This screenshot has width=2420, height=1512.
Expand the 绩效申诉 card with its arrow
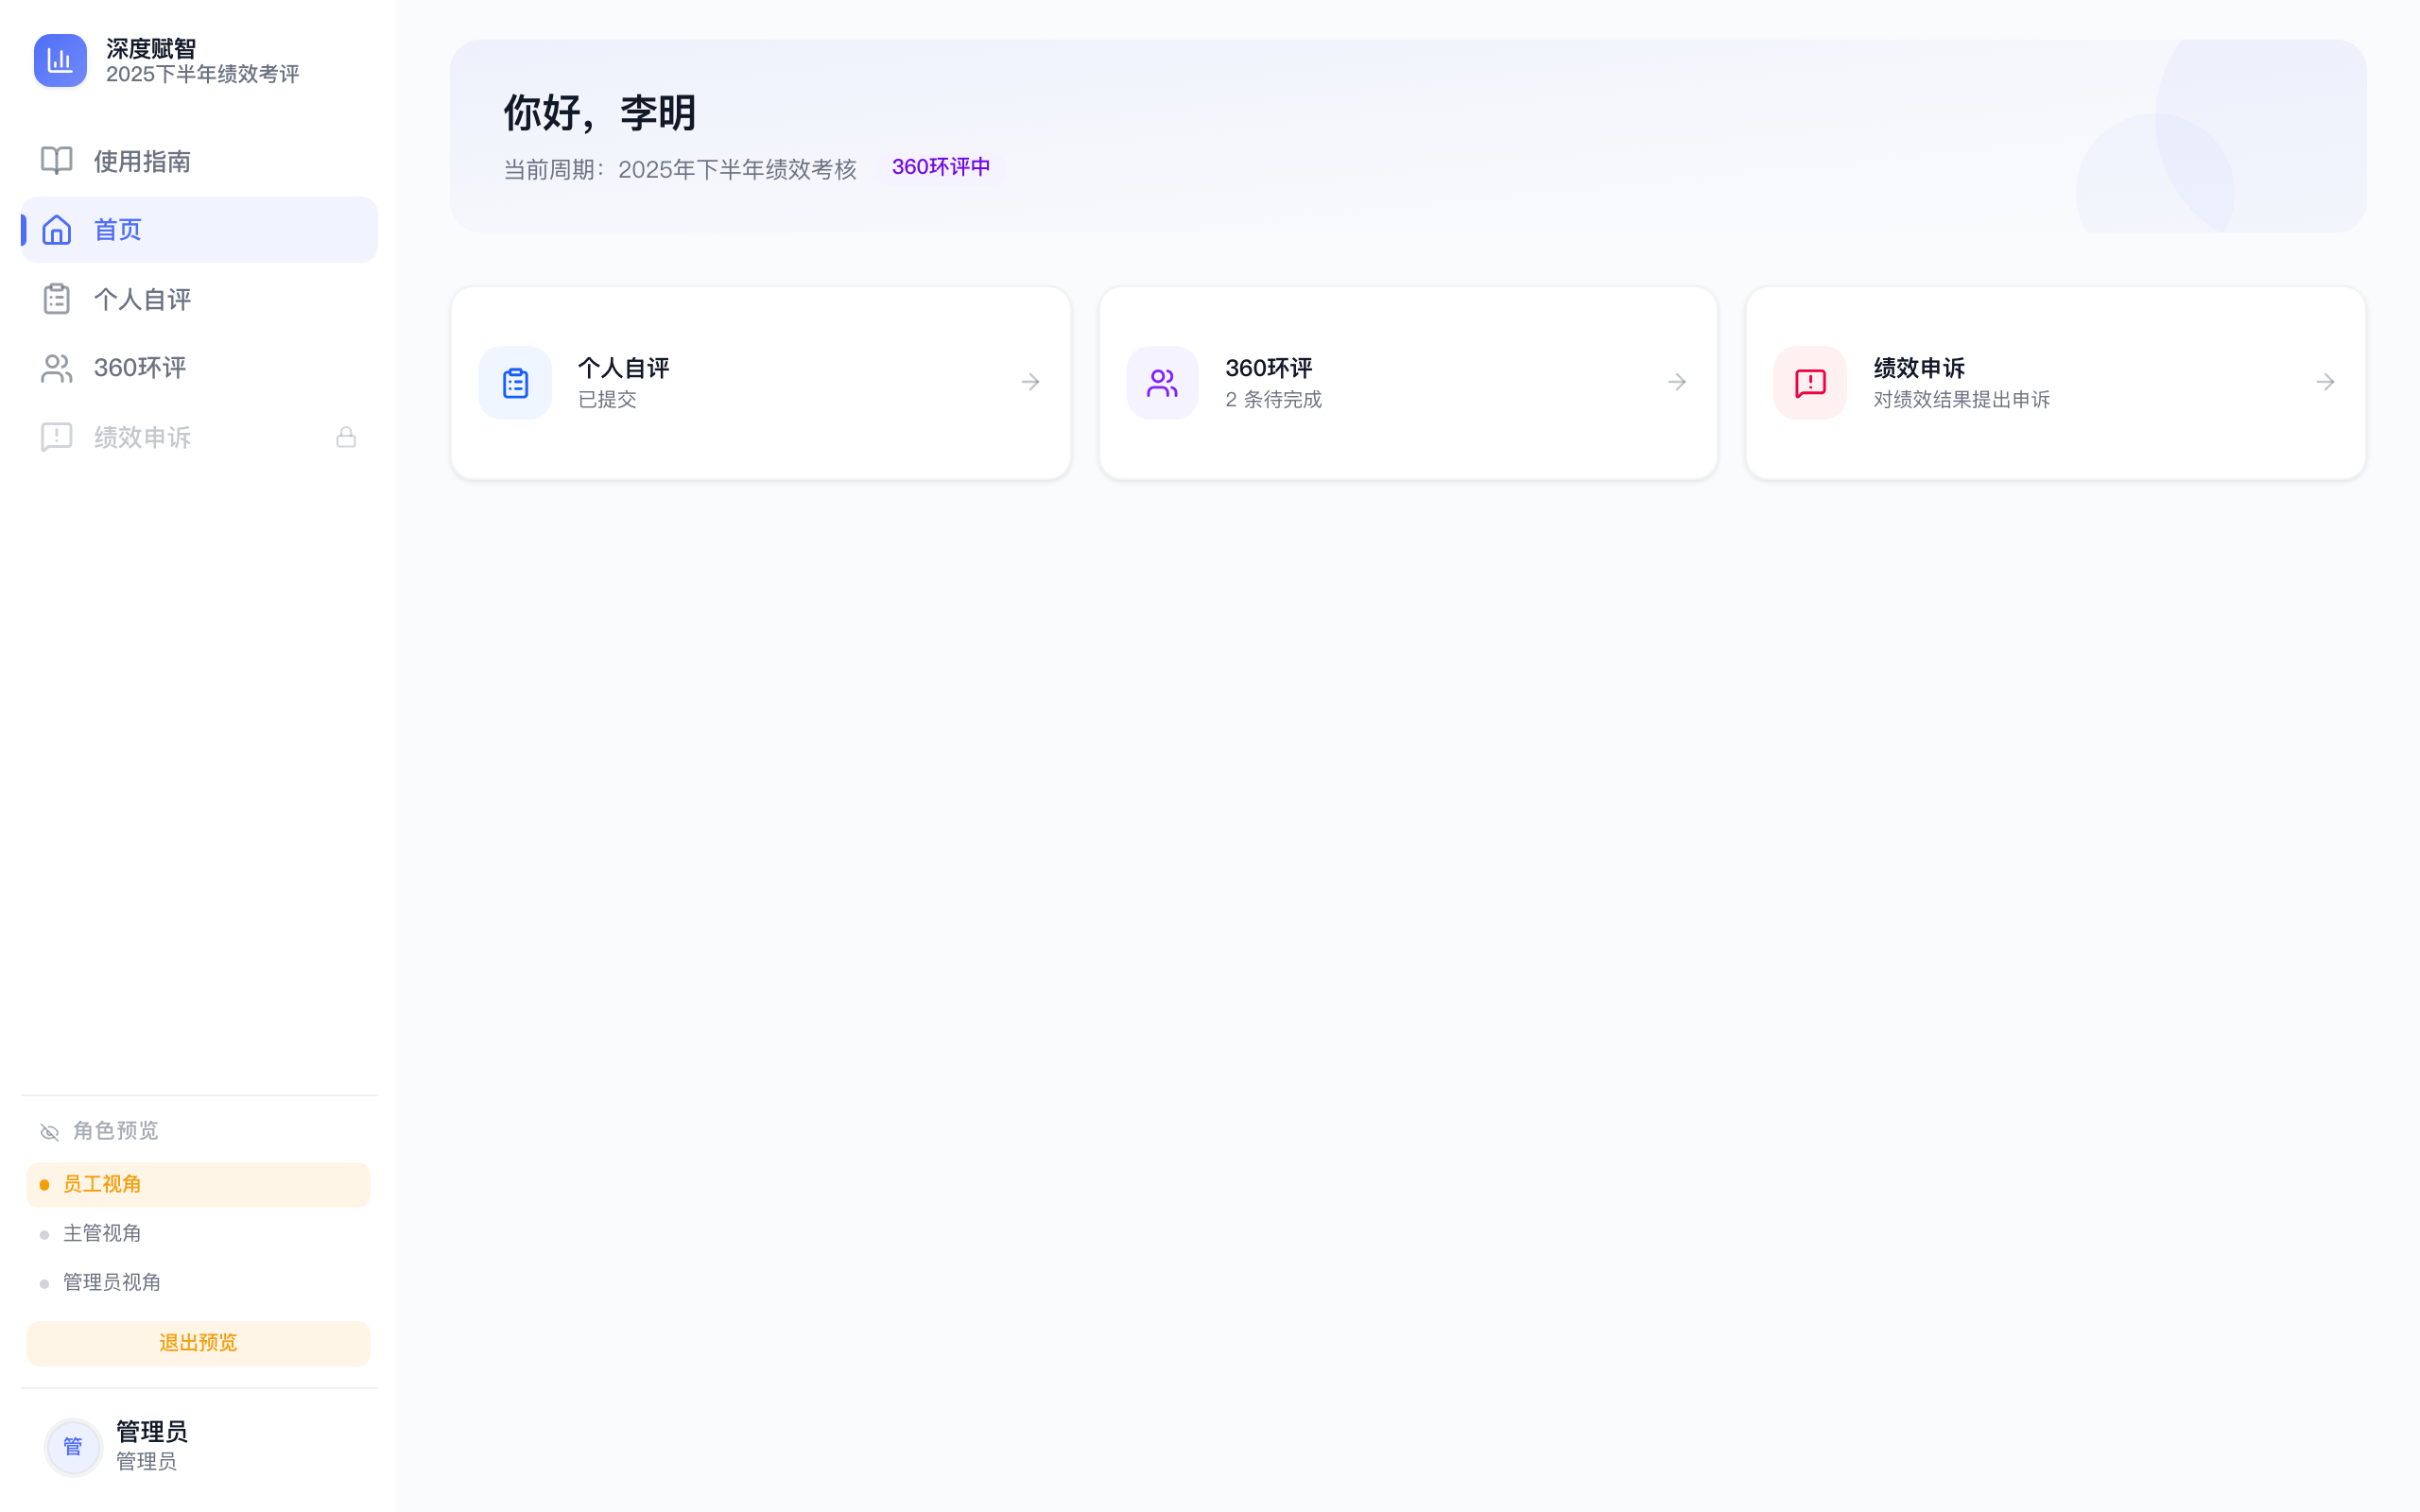point(2325,382)
